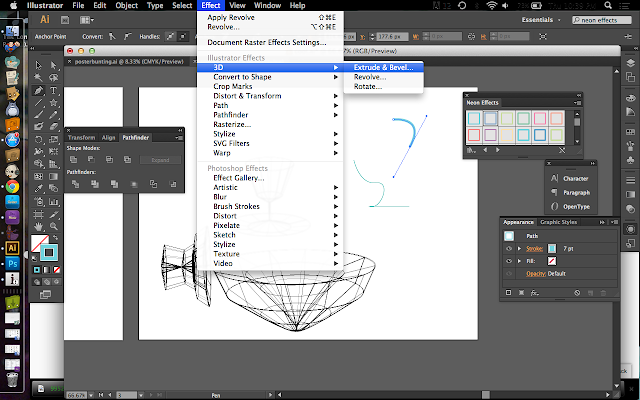Open the Character panel
The image size is (640, 400).
pos(571,178)
